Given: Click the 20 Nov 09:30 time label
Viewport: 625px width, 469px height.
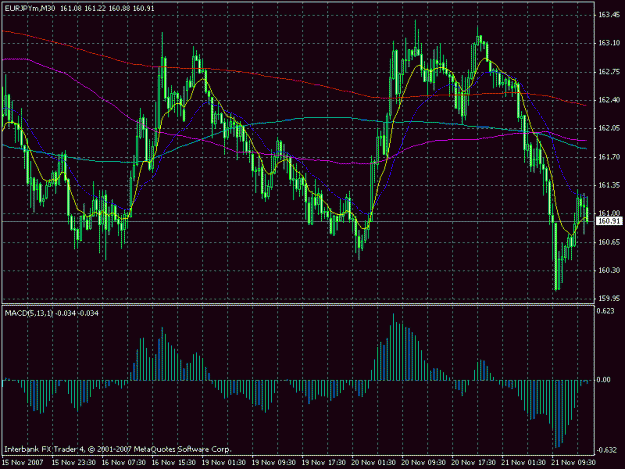Looking at the screenshot, I should click(423, 462).
